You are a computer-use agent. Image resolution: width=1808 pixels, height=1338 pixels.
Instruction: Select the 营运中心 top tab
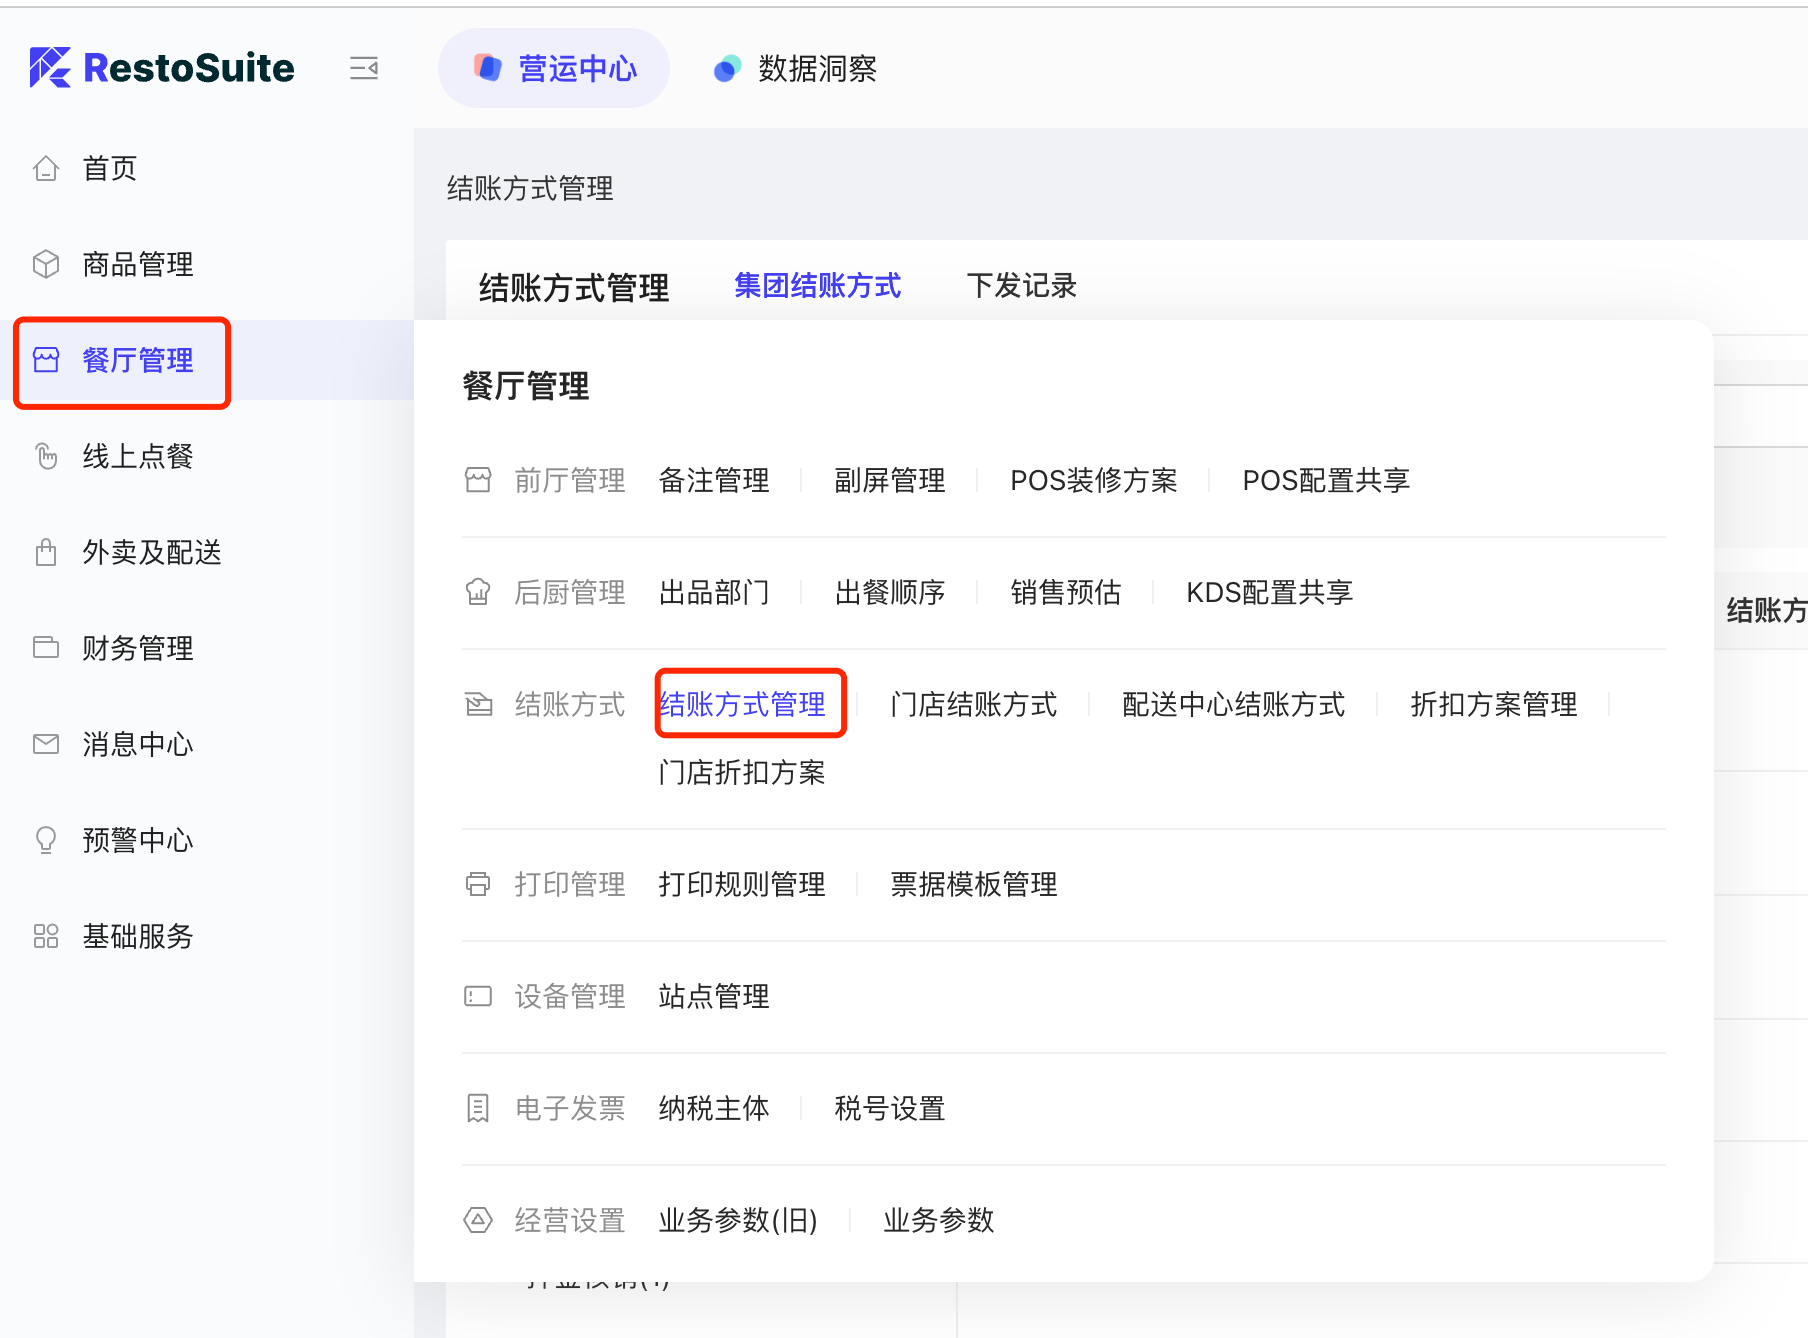[x=554, y=68]
